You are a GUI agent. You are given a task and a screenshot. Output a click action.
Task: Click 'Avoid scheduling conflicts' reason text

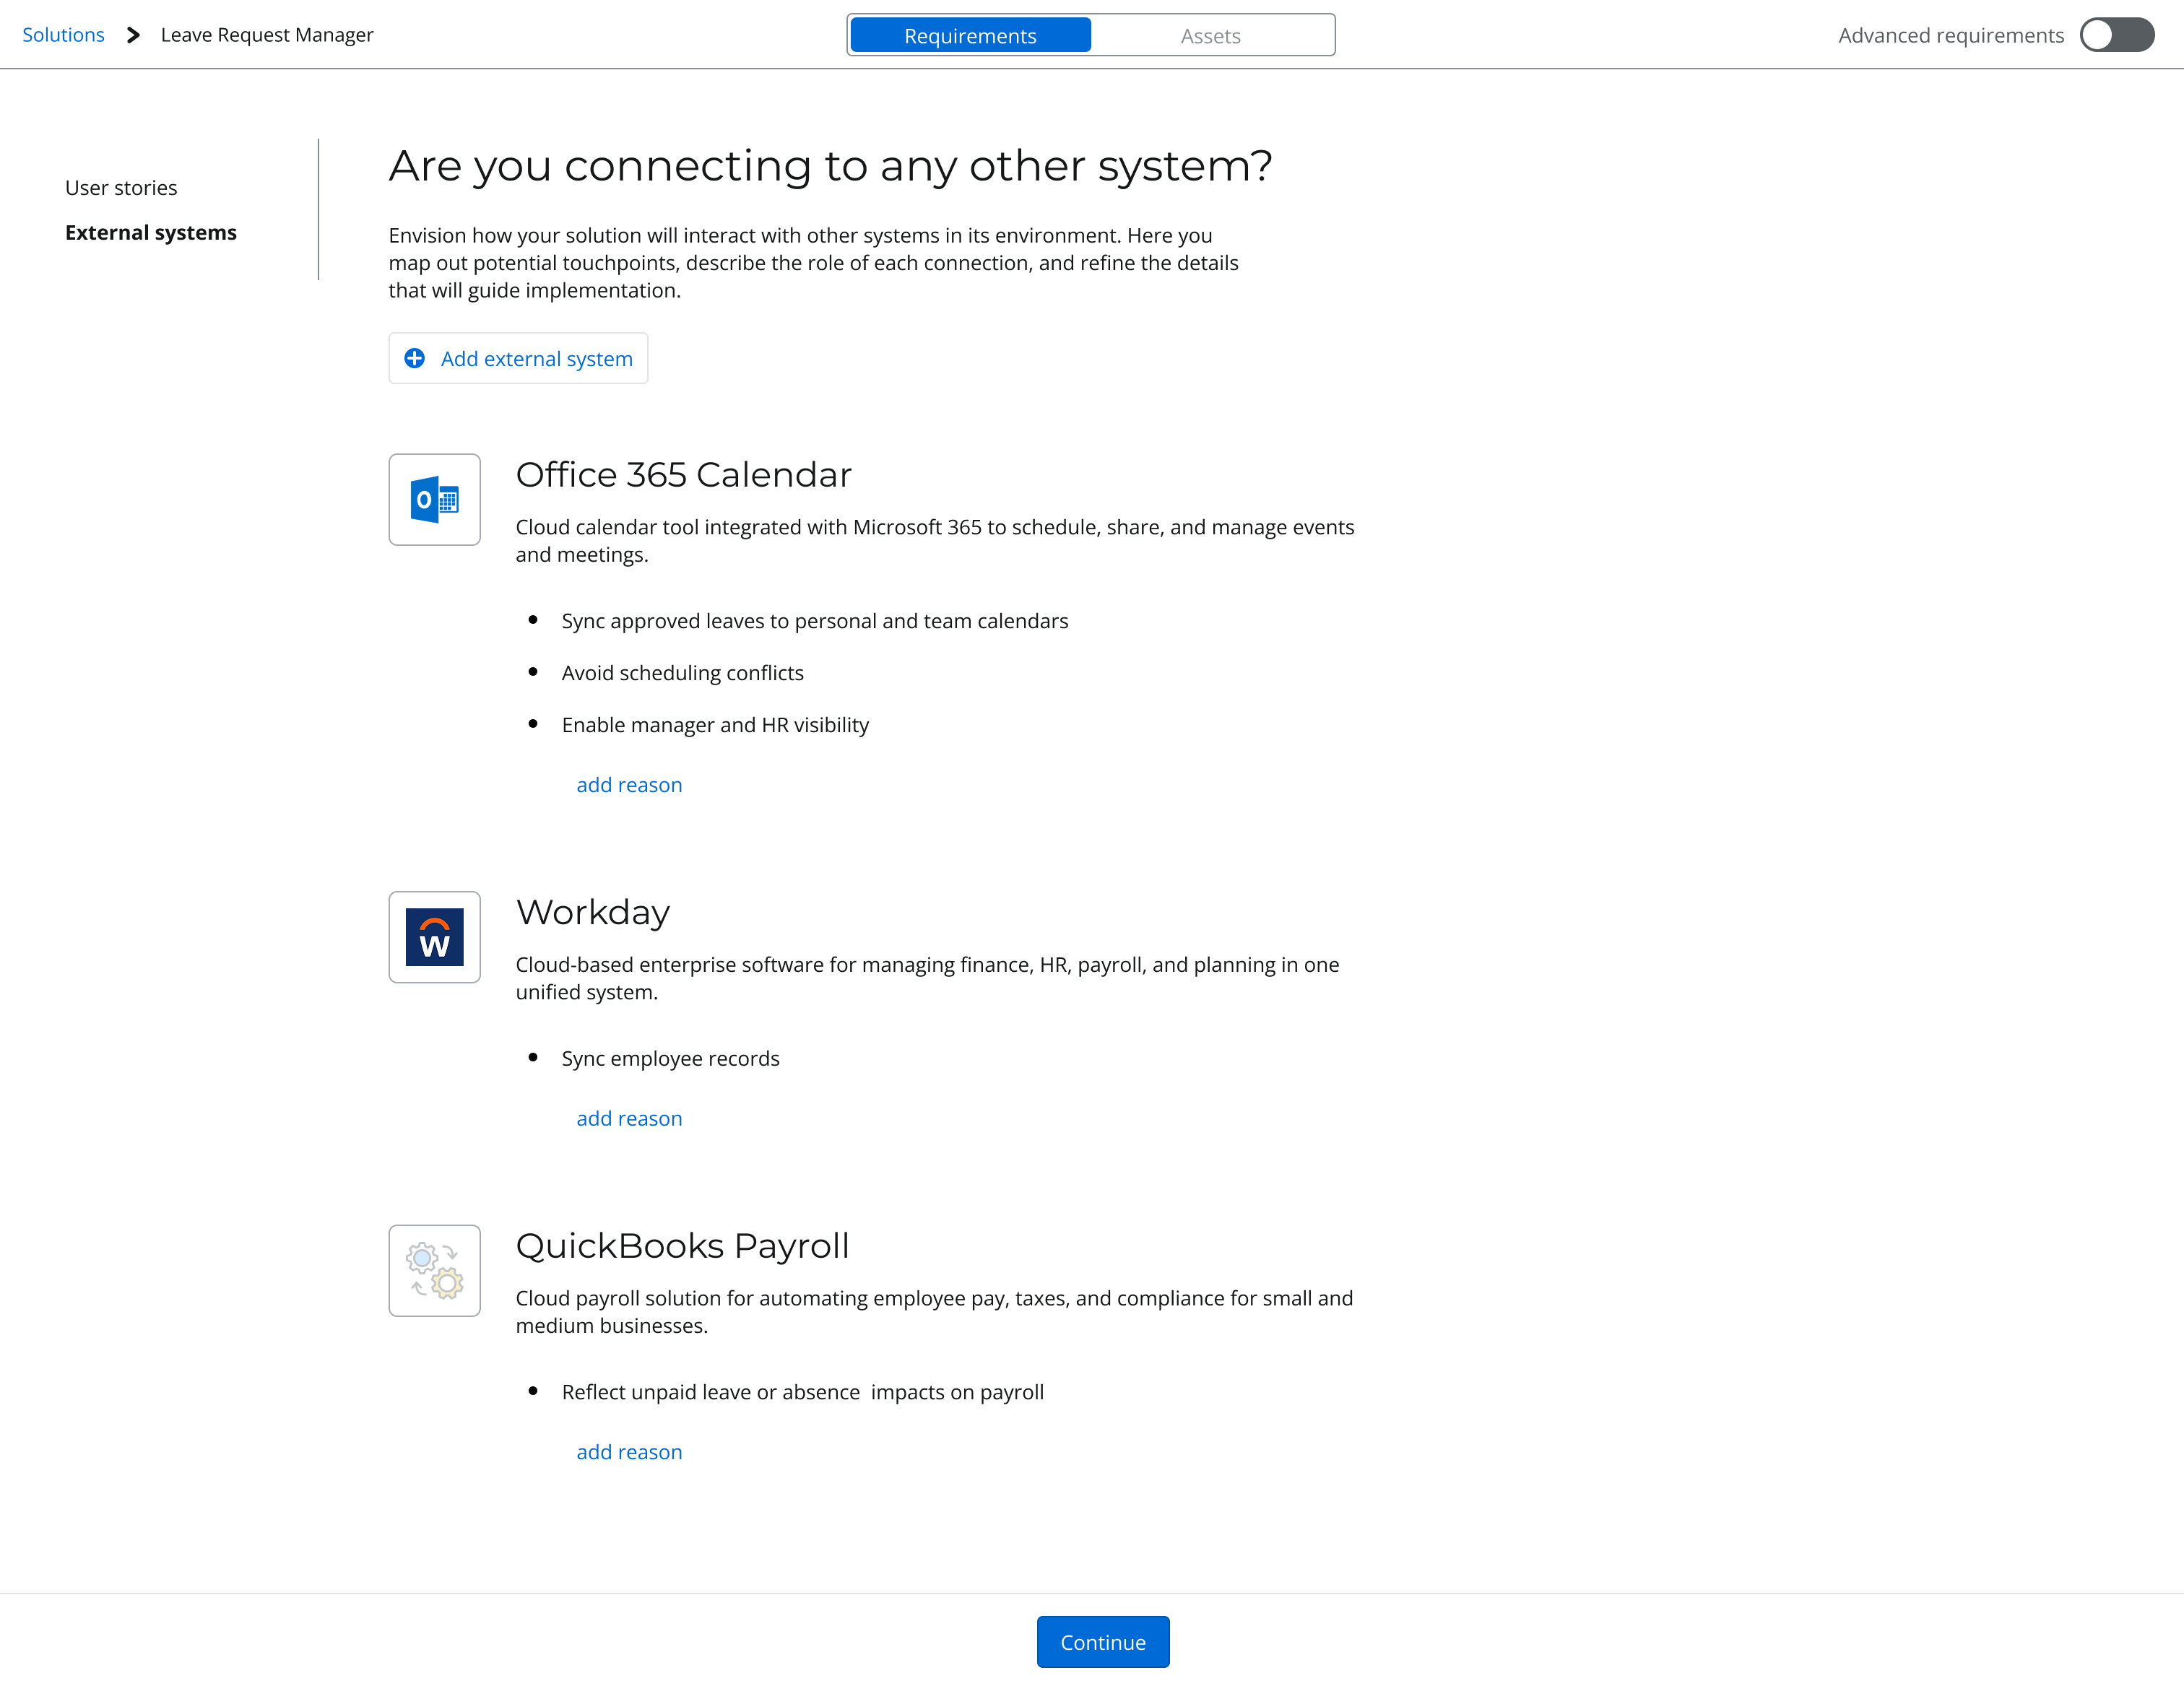(682, 673)
